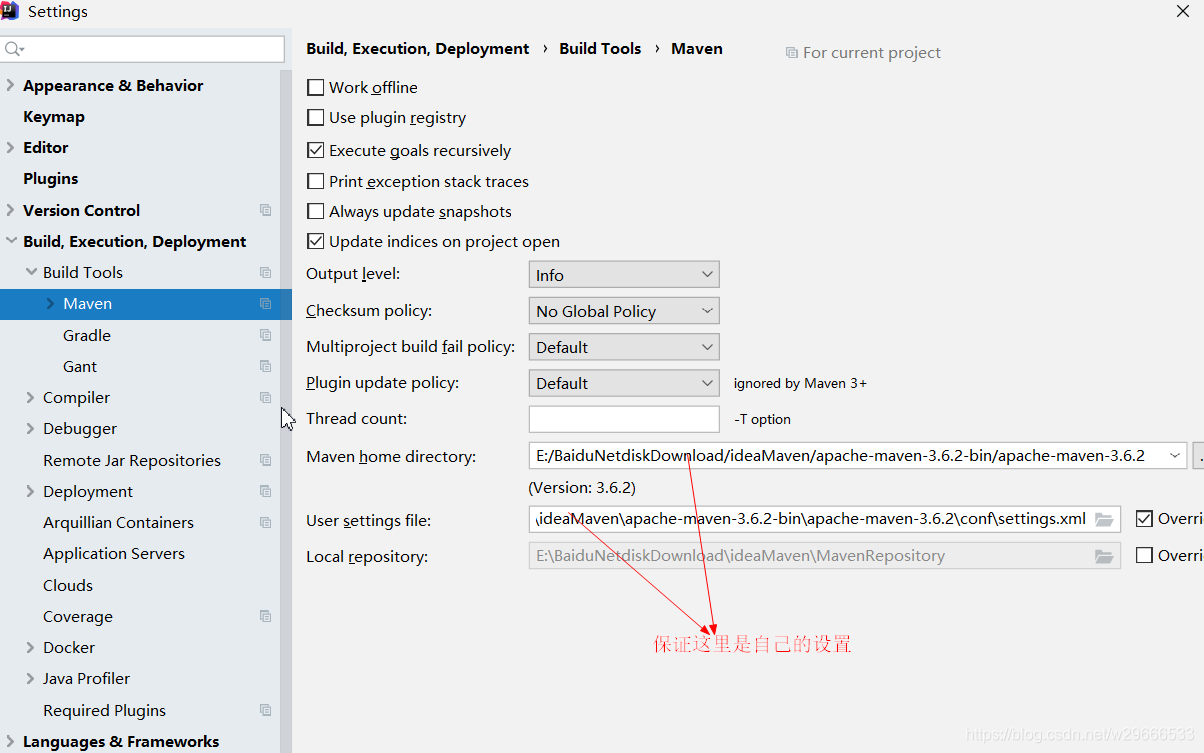
Task: Select Application Servers in sidebar
Action: coord(114,553)
